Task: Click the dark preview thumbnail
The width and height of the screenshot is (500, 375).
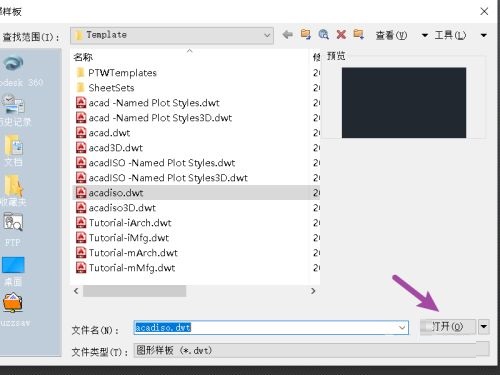Action: [x=404, y=103]
